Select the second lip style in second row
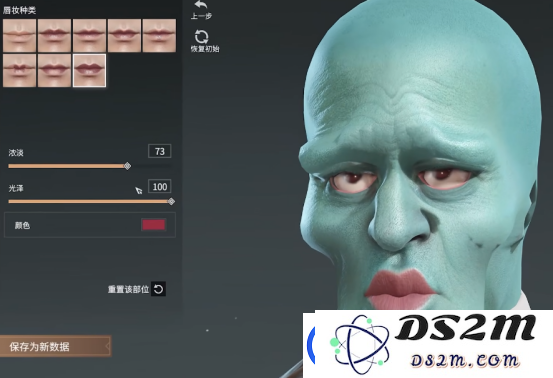This screenshot has width=553, height=378. pyautogui.click(x=54, y=70)
